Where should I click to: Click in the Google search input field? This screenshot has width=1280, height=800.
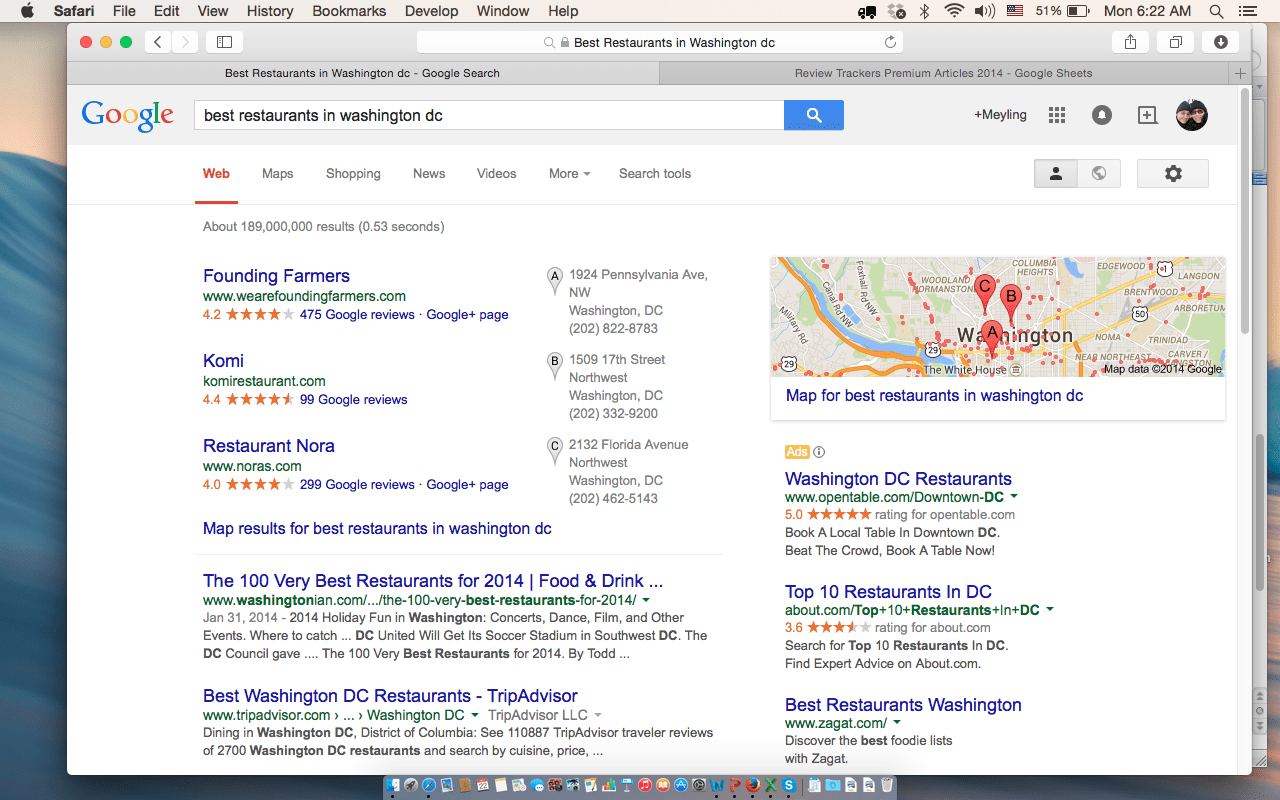pyautogui.click(x=489, y=115)
